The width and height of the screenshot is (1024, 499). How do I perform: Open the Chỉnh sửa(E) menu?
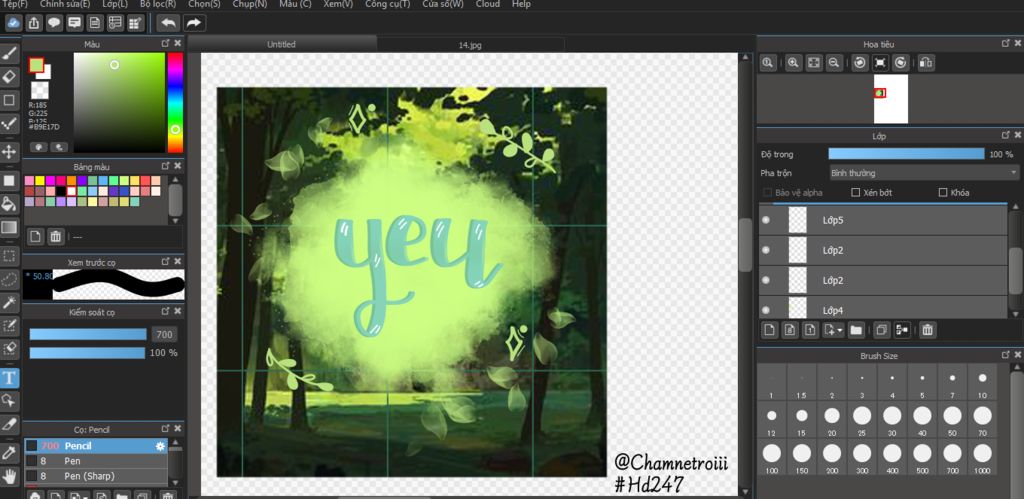tap(65, 4)
